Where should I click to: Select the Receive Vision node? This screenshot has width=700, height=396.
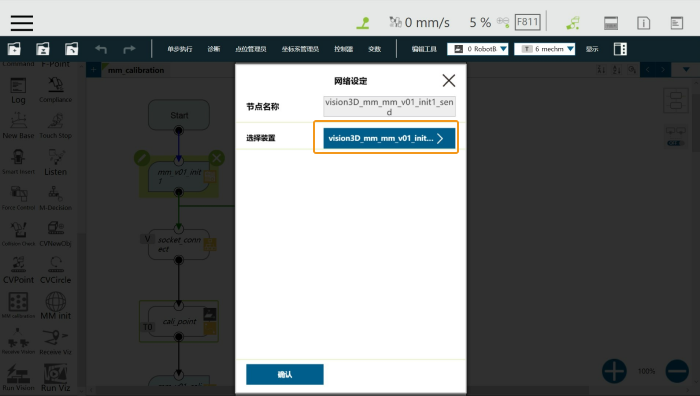click(x=18, y=342)
